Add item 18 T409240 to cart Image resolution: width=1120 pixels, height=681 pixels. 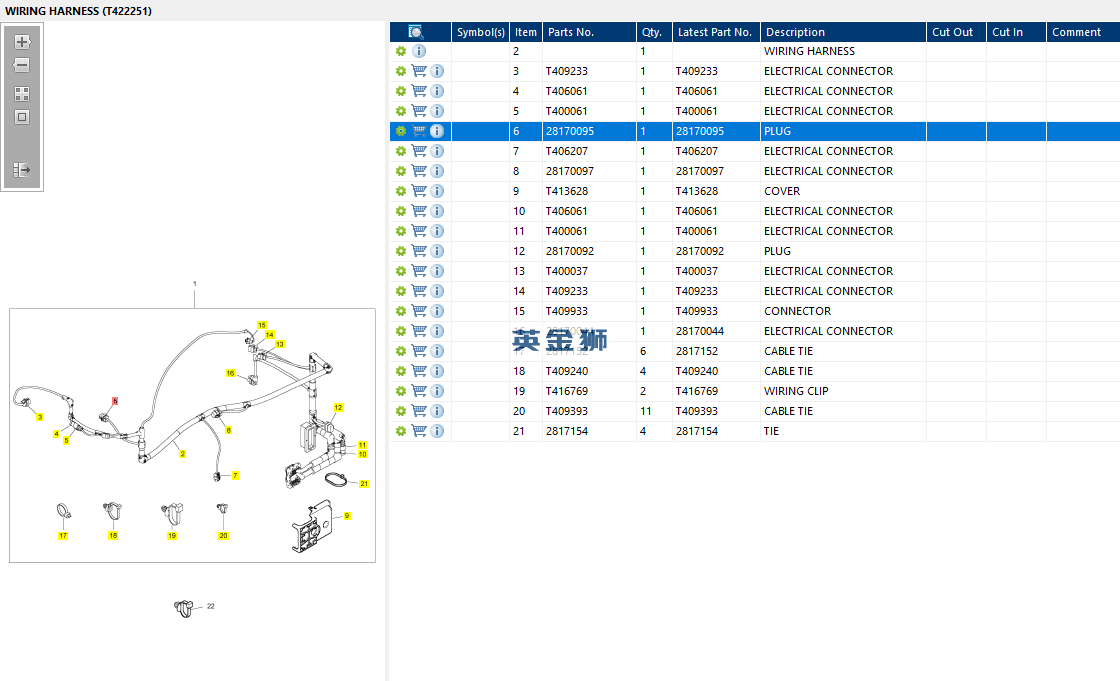click(419, 371)
